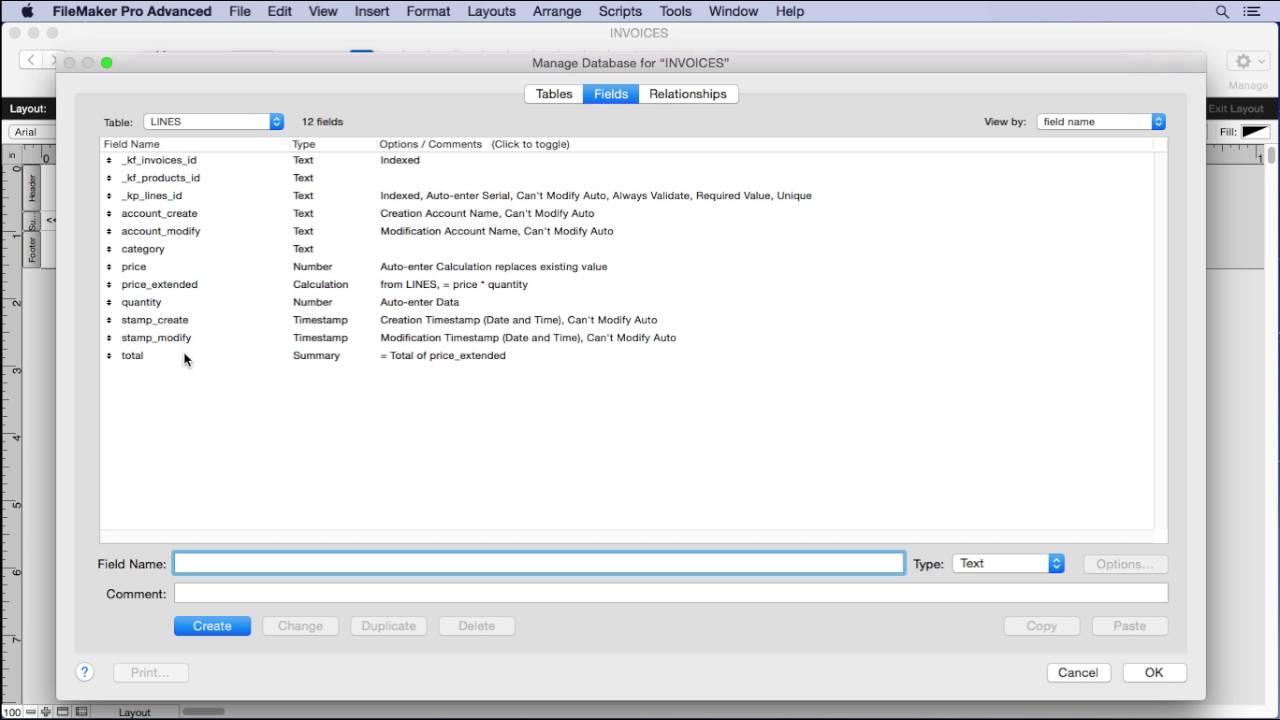Click the Duplicate button
The height and width of the screenshot is (720, 1280).
[x=388, y=626]
